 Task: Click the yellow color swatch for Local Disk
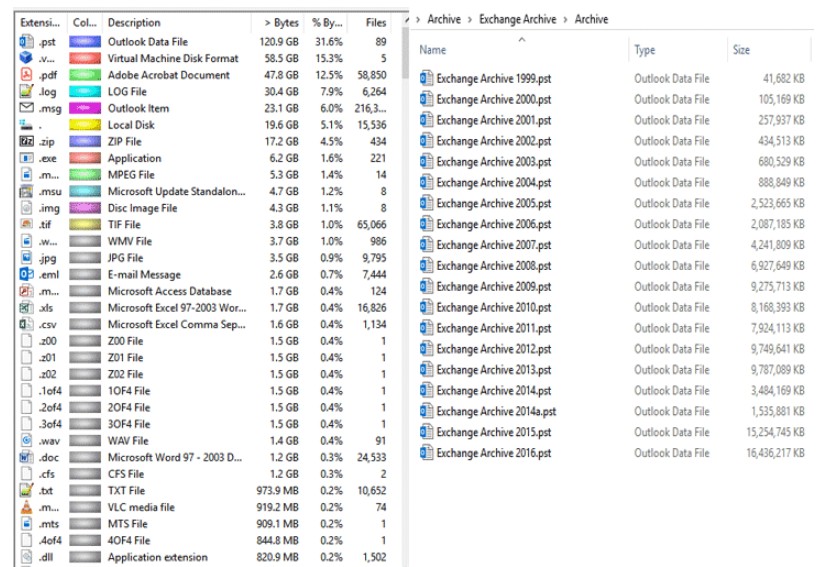(x=85, y=125)
